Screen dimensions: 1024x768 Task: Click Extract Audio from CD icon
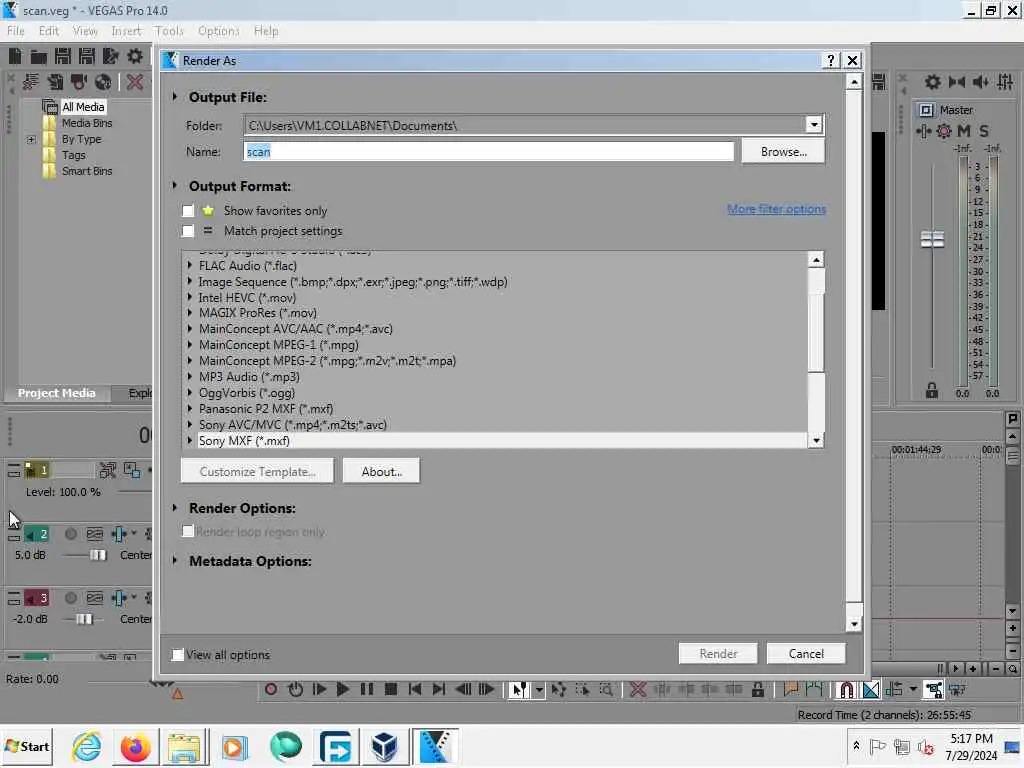point(103,82)
